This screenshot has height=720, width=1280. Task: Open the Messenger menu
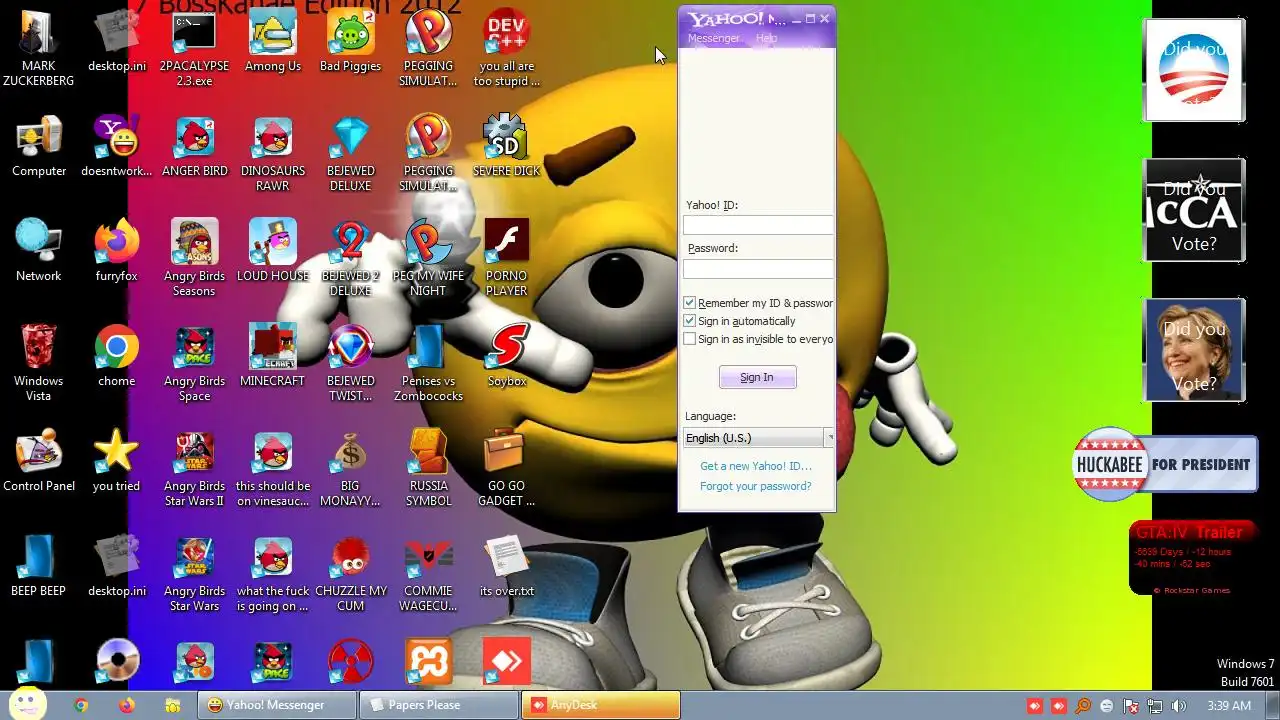pos(714,38)
